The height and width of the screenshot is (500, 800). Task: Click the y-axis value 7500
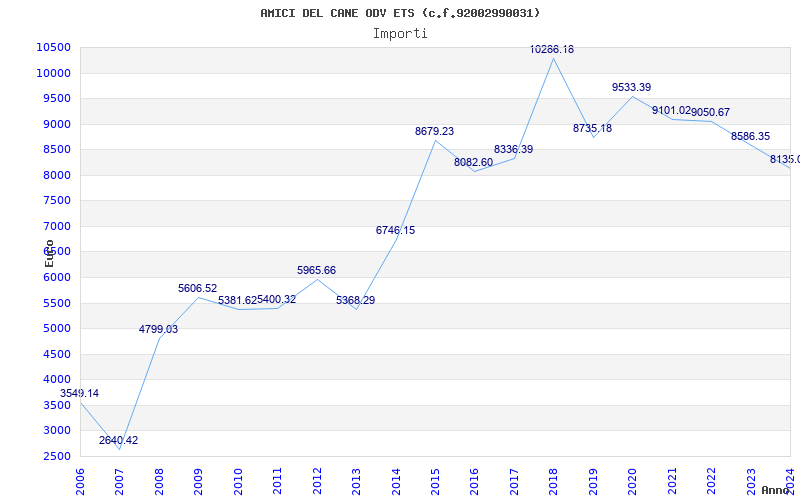coord(57,201)
